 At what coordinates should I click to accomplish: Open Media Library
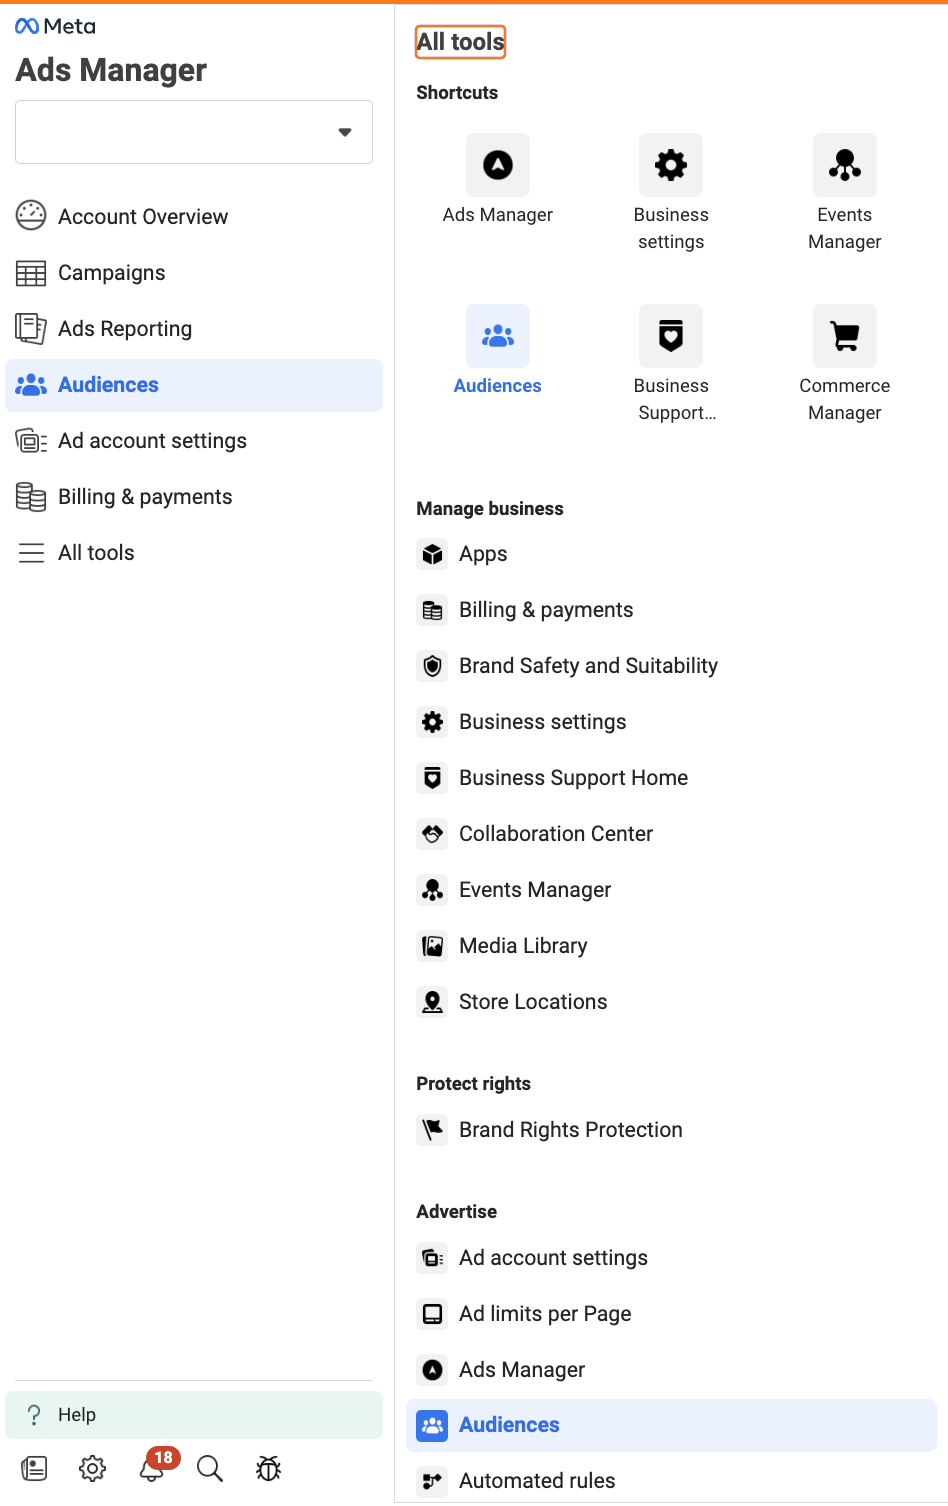coord(671,946)
